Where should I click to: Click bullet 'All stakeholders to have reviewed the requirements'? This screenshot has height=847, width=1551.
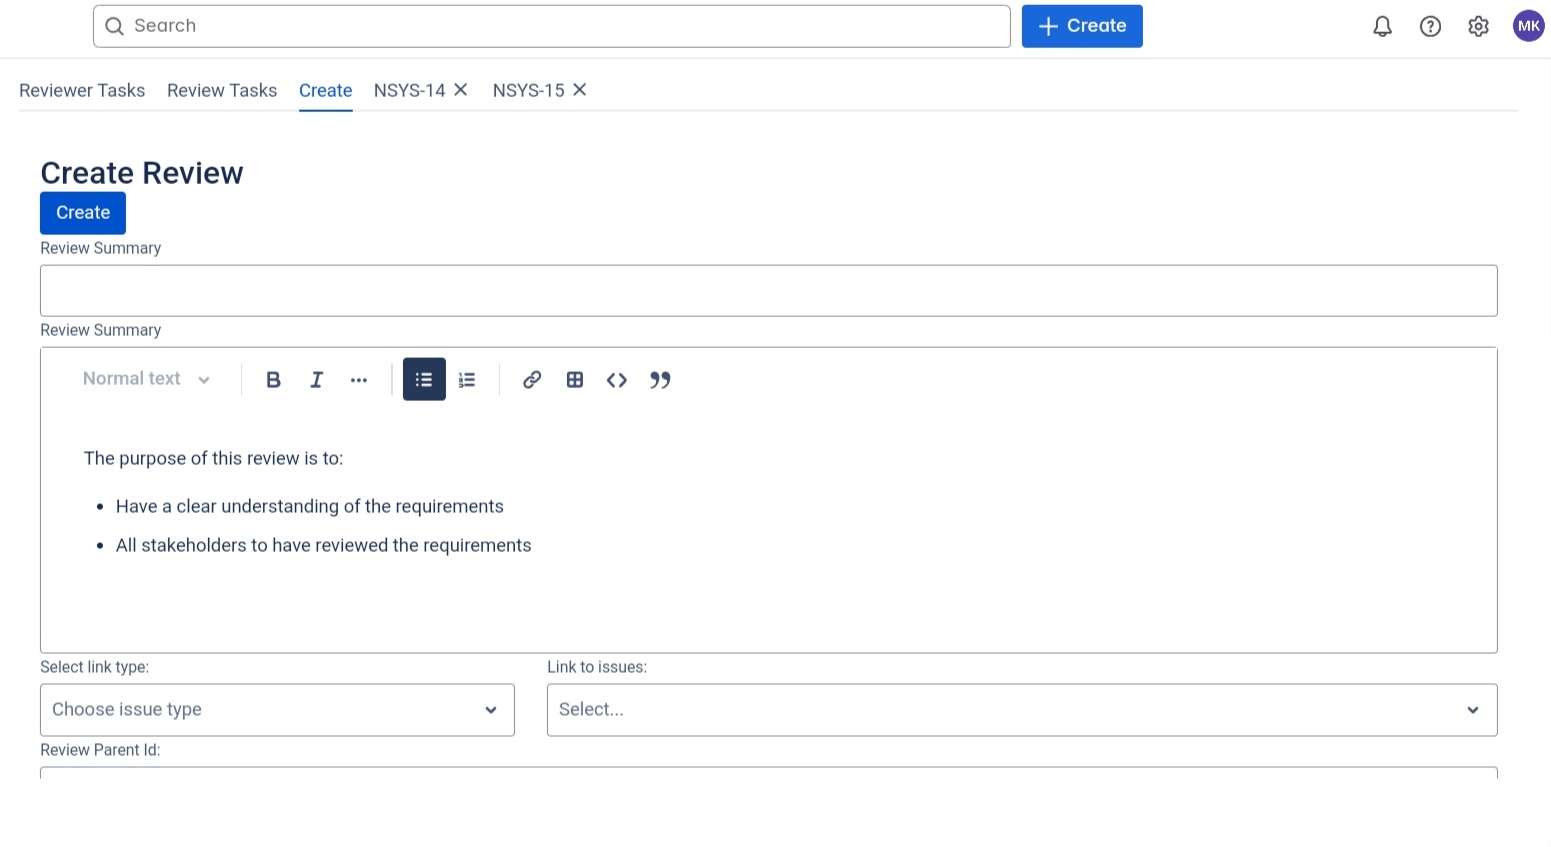click(x=323, y=546)
